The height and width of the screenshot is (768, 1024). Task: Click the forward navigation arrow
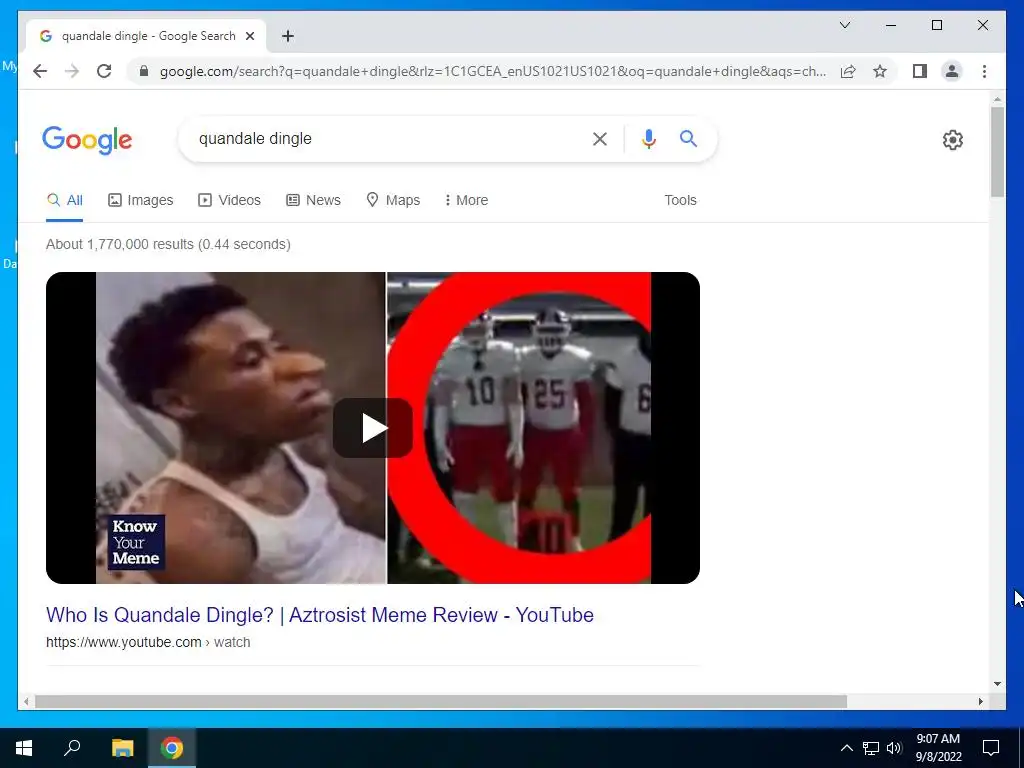[72, 71]
